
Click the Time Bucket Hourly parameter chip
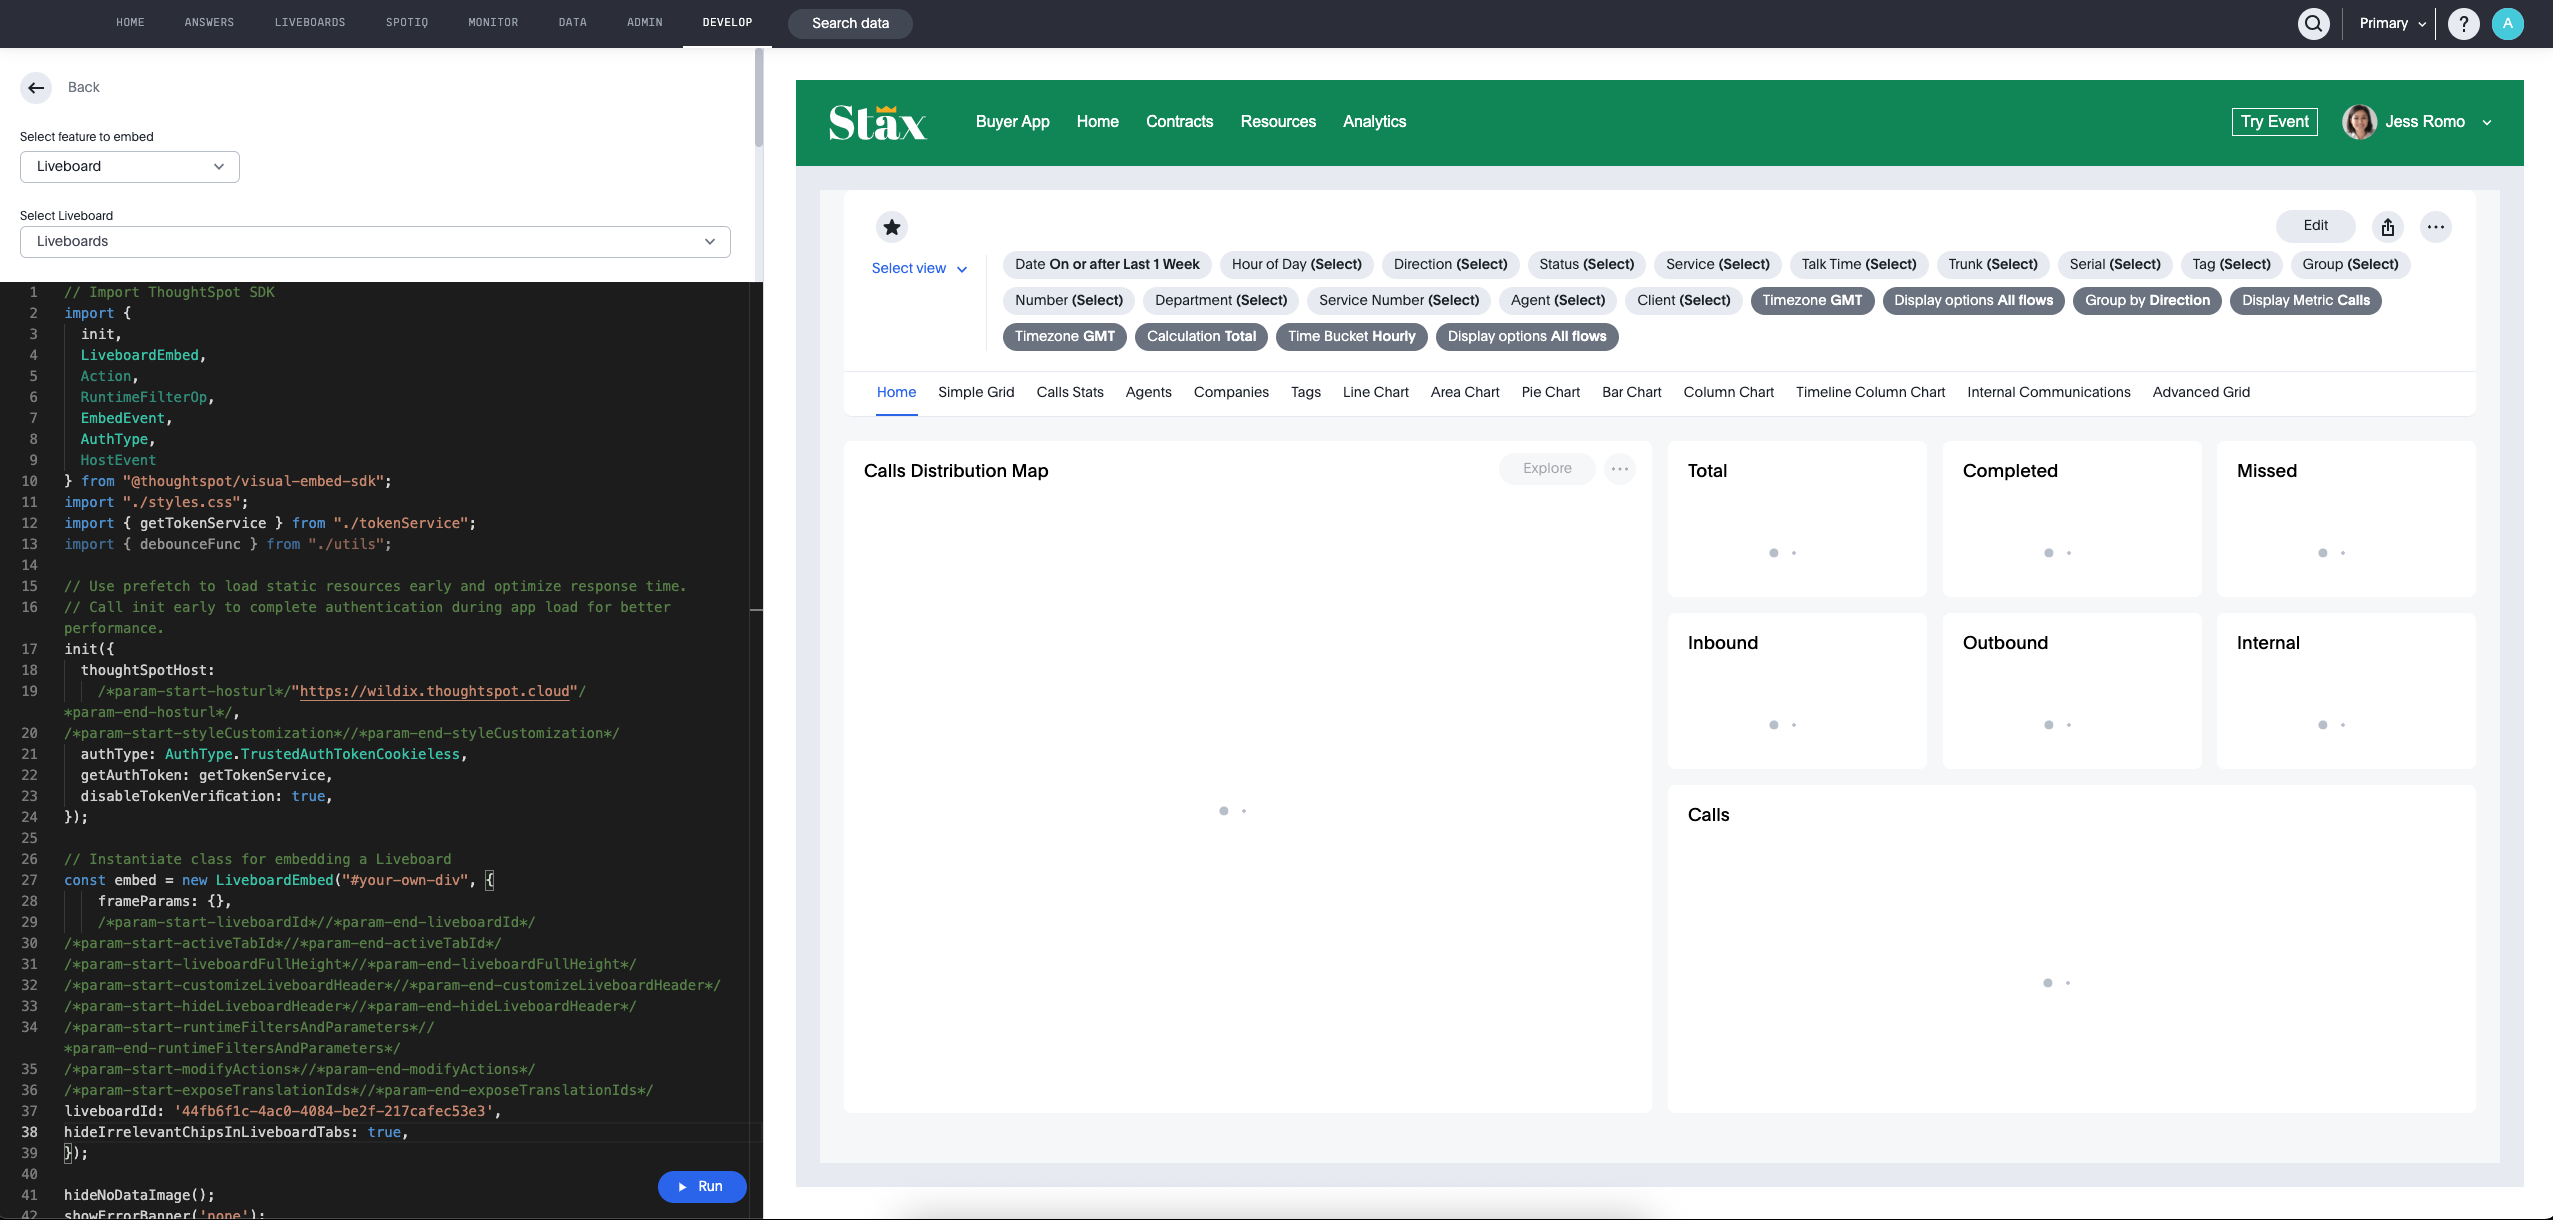coord(1352,337)
